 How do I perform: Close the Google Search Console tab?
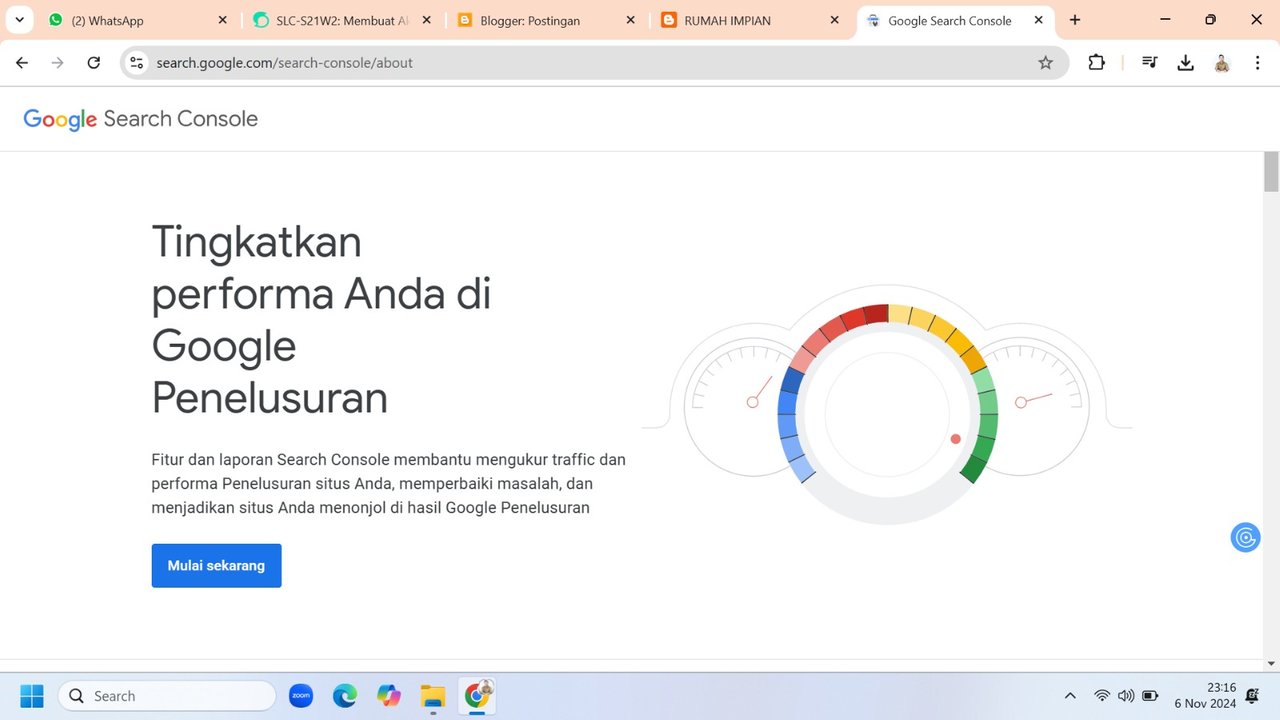1039,20
